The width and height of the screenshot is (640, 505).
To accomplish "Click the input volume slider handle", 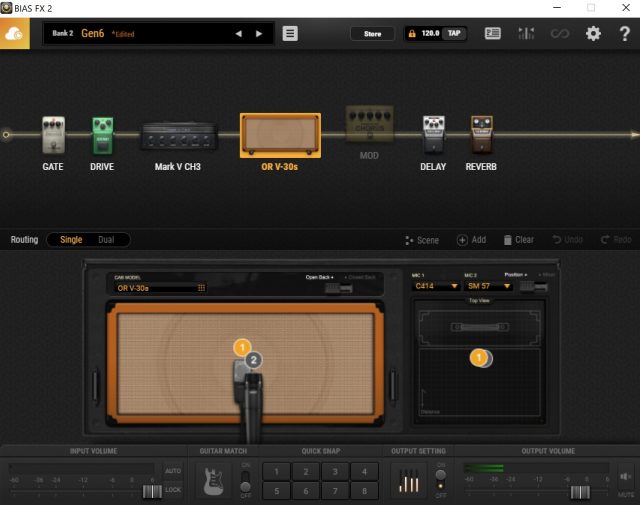I will tap(152, 491).
